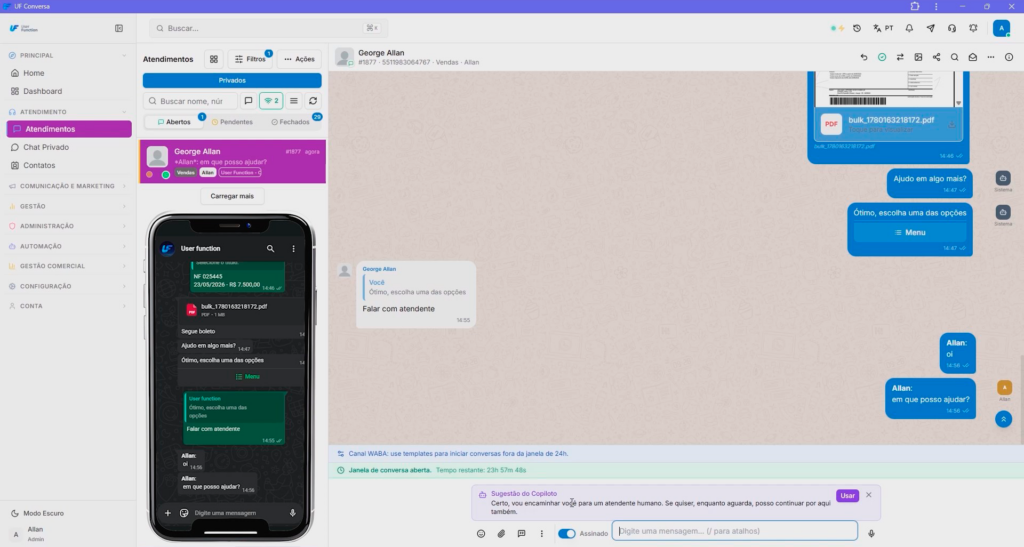Collapse the ATENDIMENTO section
1024x547 pixels.
[68, 112]
